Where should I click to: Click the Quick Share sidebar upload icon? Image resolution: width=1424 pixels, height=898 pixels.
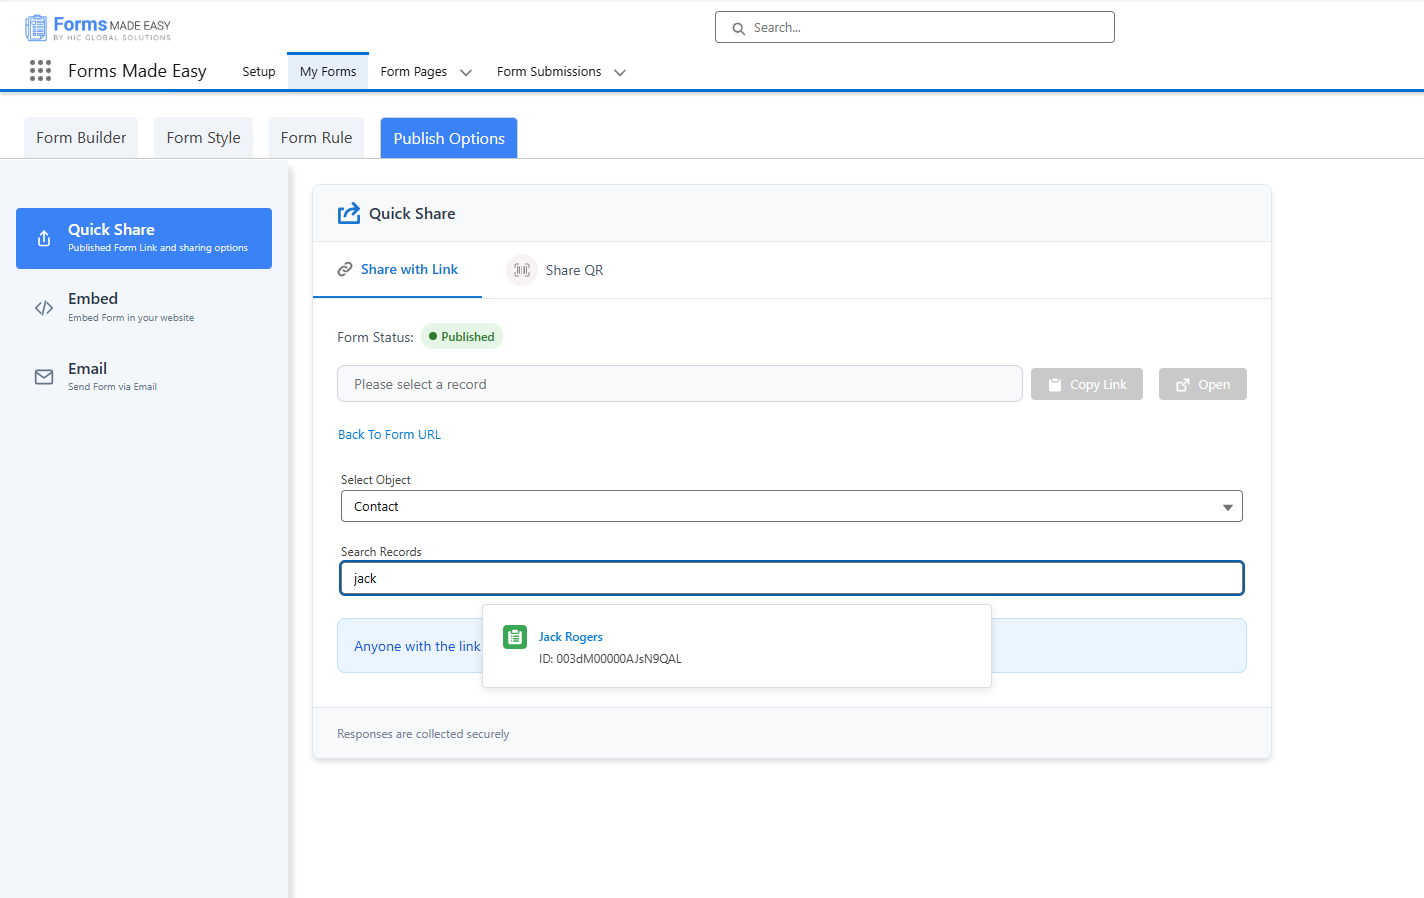click(44, 238)
